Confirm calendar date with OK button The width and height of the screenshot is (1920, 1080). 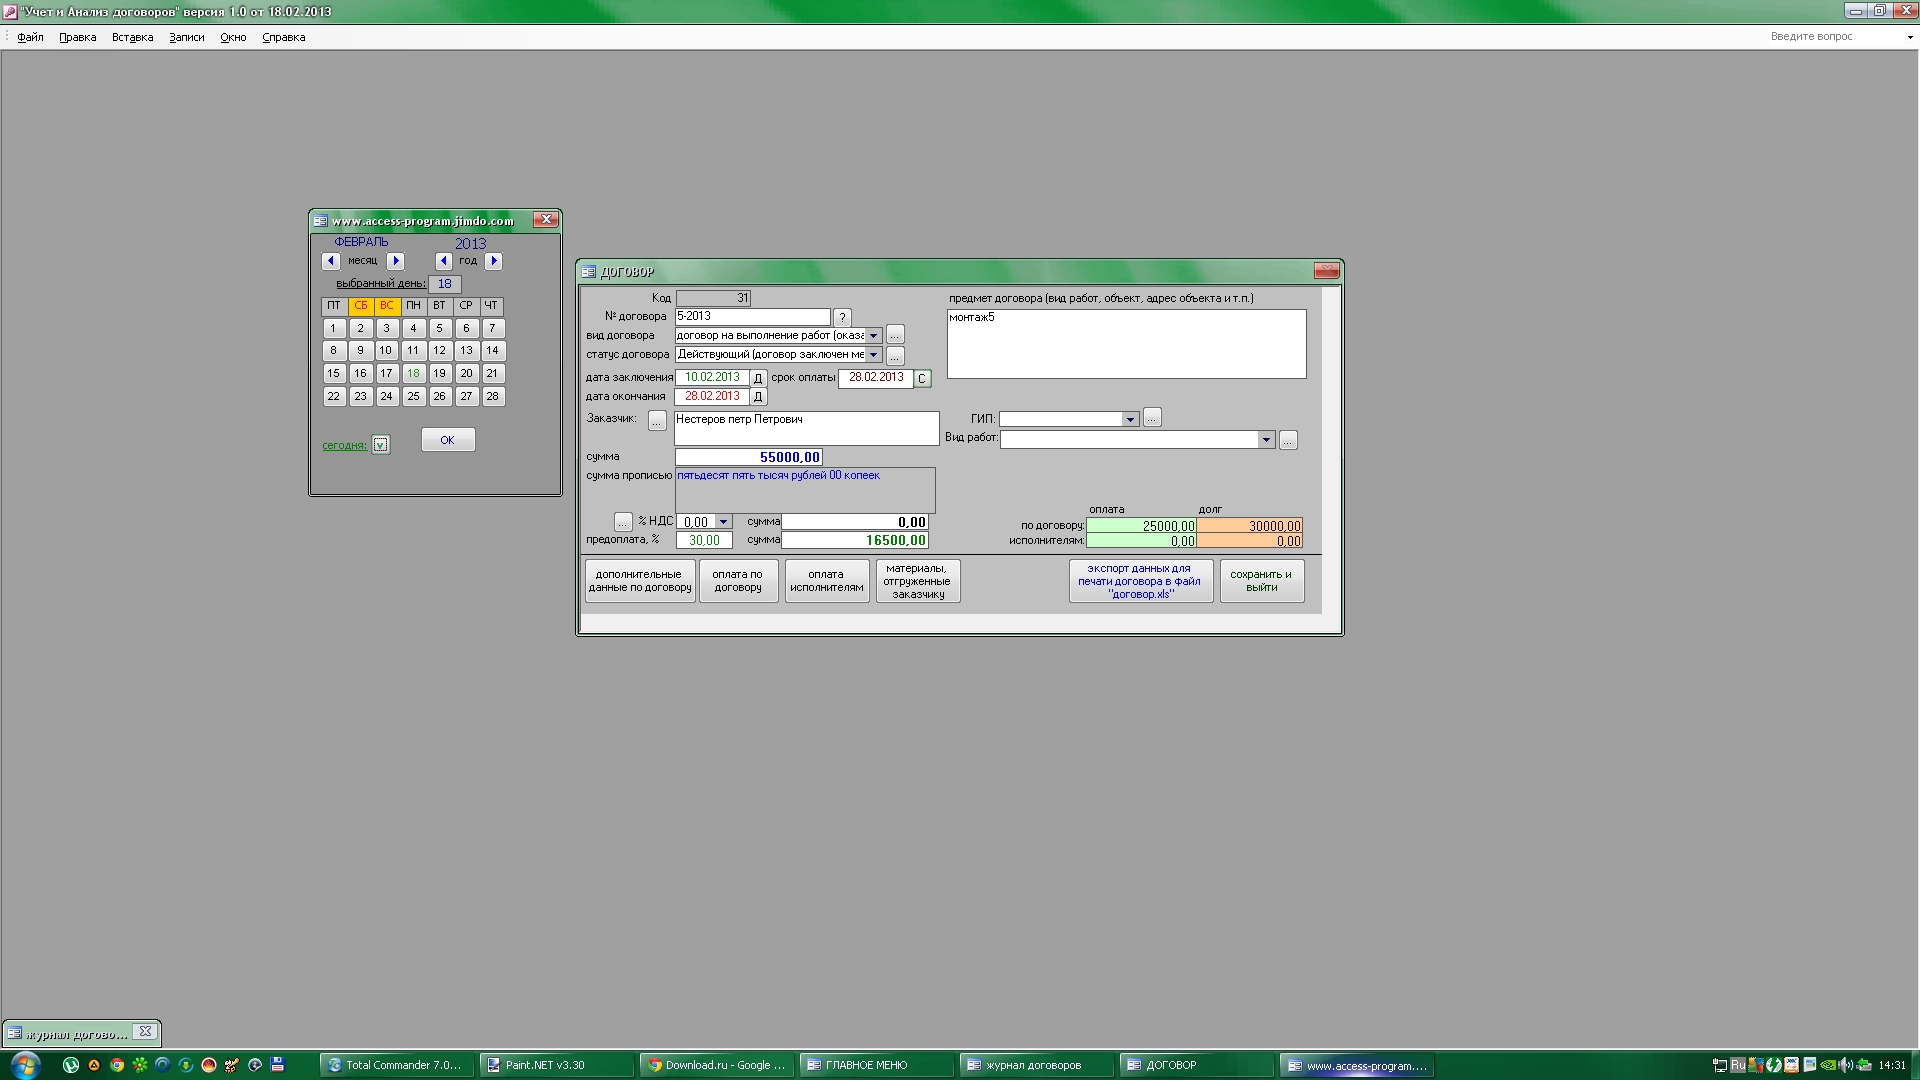point(447,440)
